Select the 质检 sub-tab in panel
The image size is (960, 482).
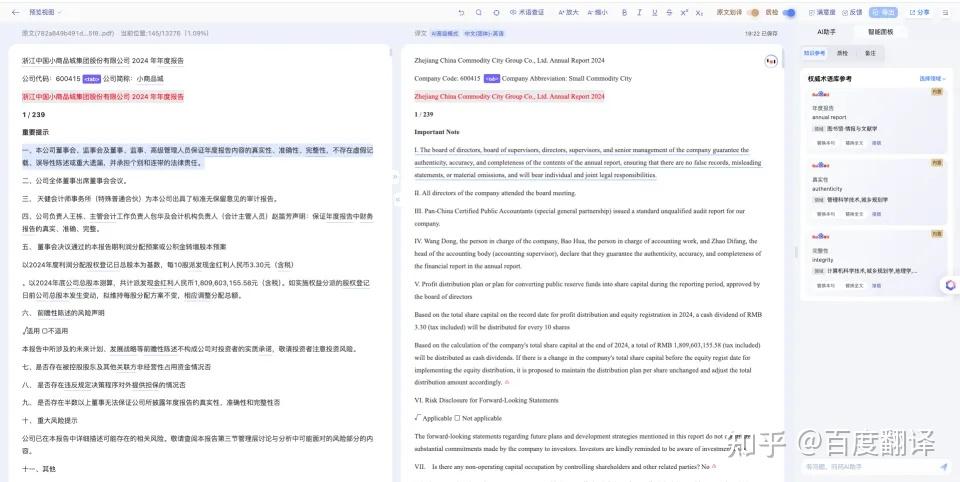[842, 53]
